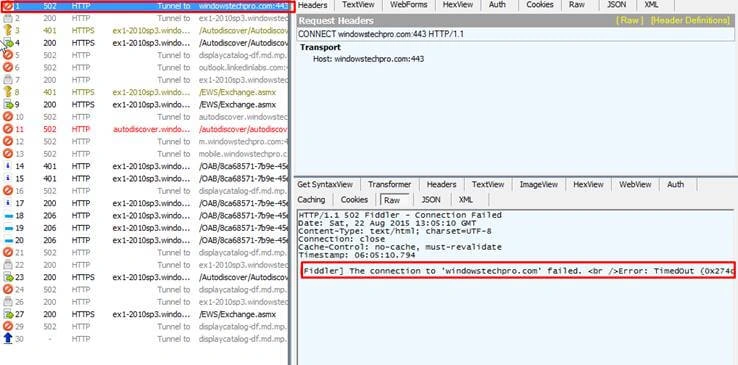Open the request Auth tab
This screenshot has width=738, height=365.
[x=497, y=5]
